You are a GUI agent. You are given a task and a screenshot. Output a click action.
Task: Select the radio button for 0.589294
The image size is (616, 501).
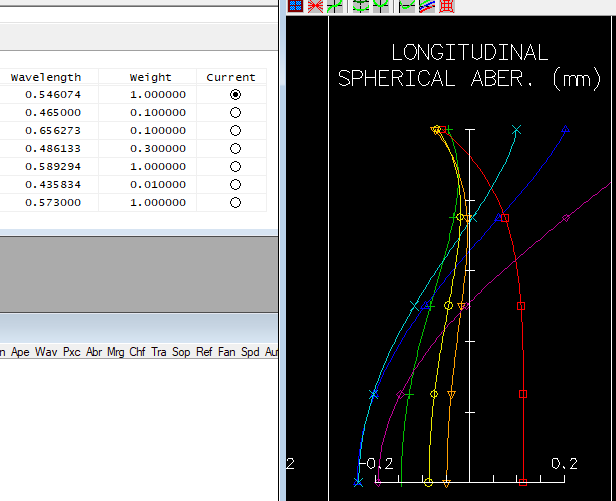pos(235,167)
